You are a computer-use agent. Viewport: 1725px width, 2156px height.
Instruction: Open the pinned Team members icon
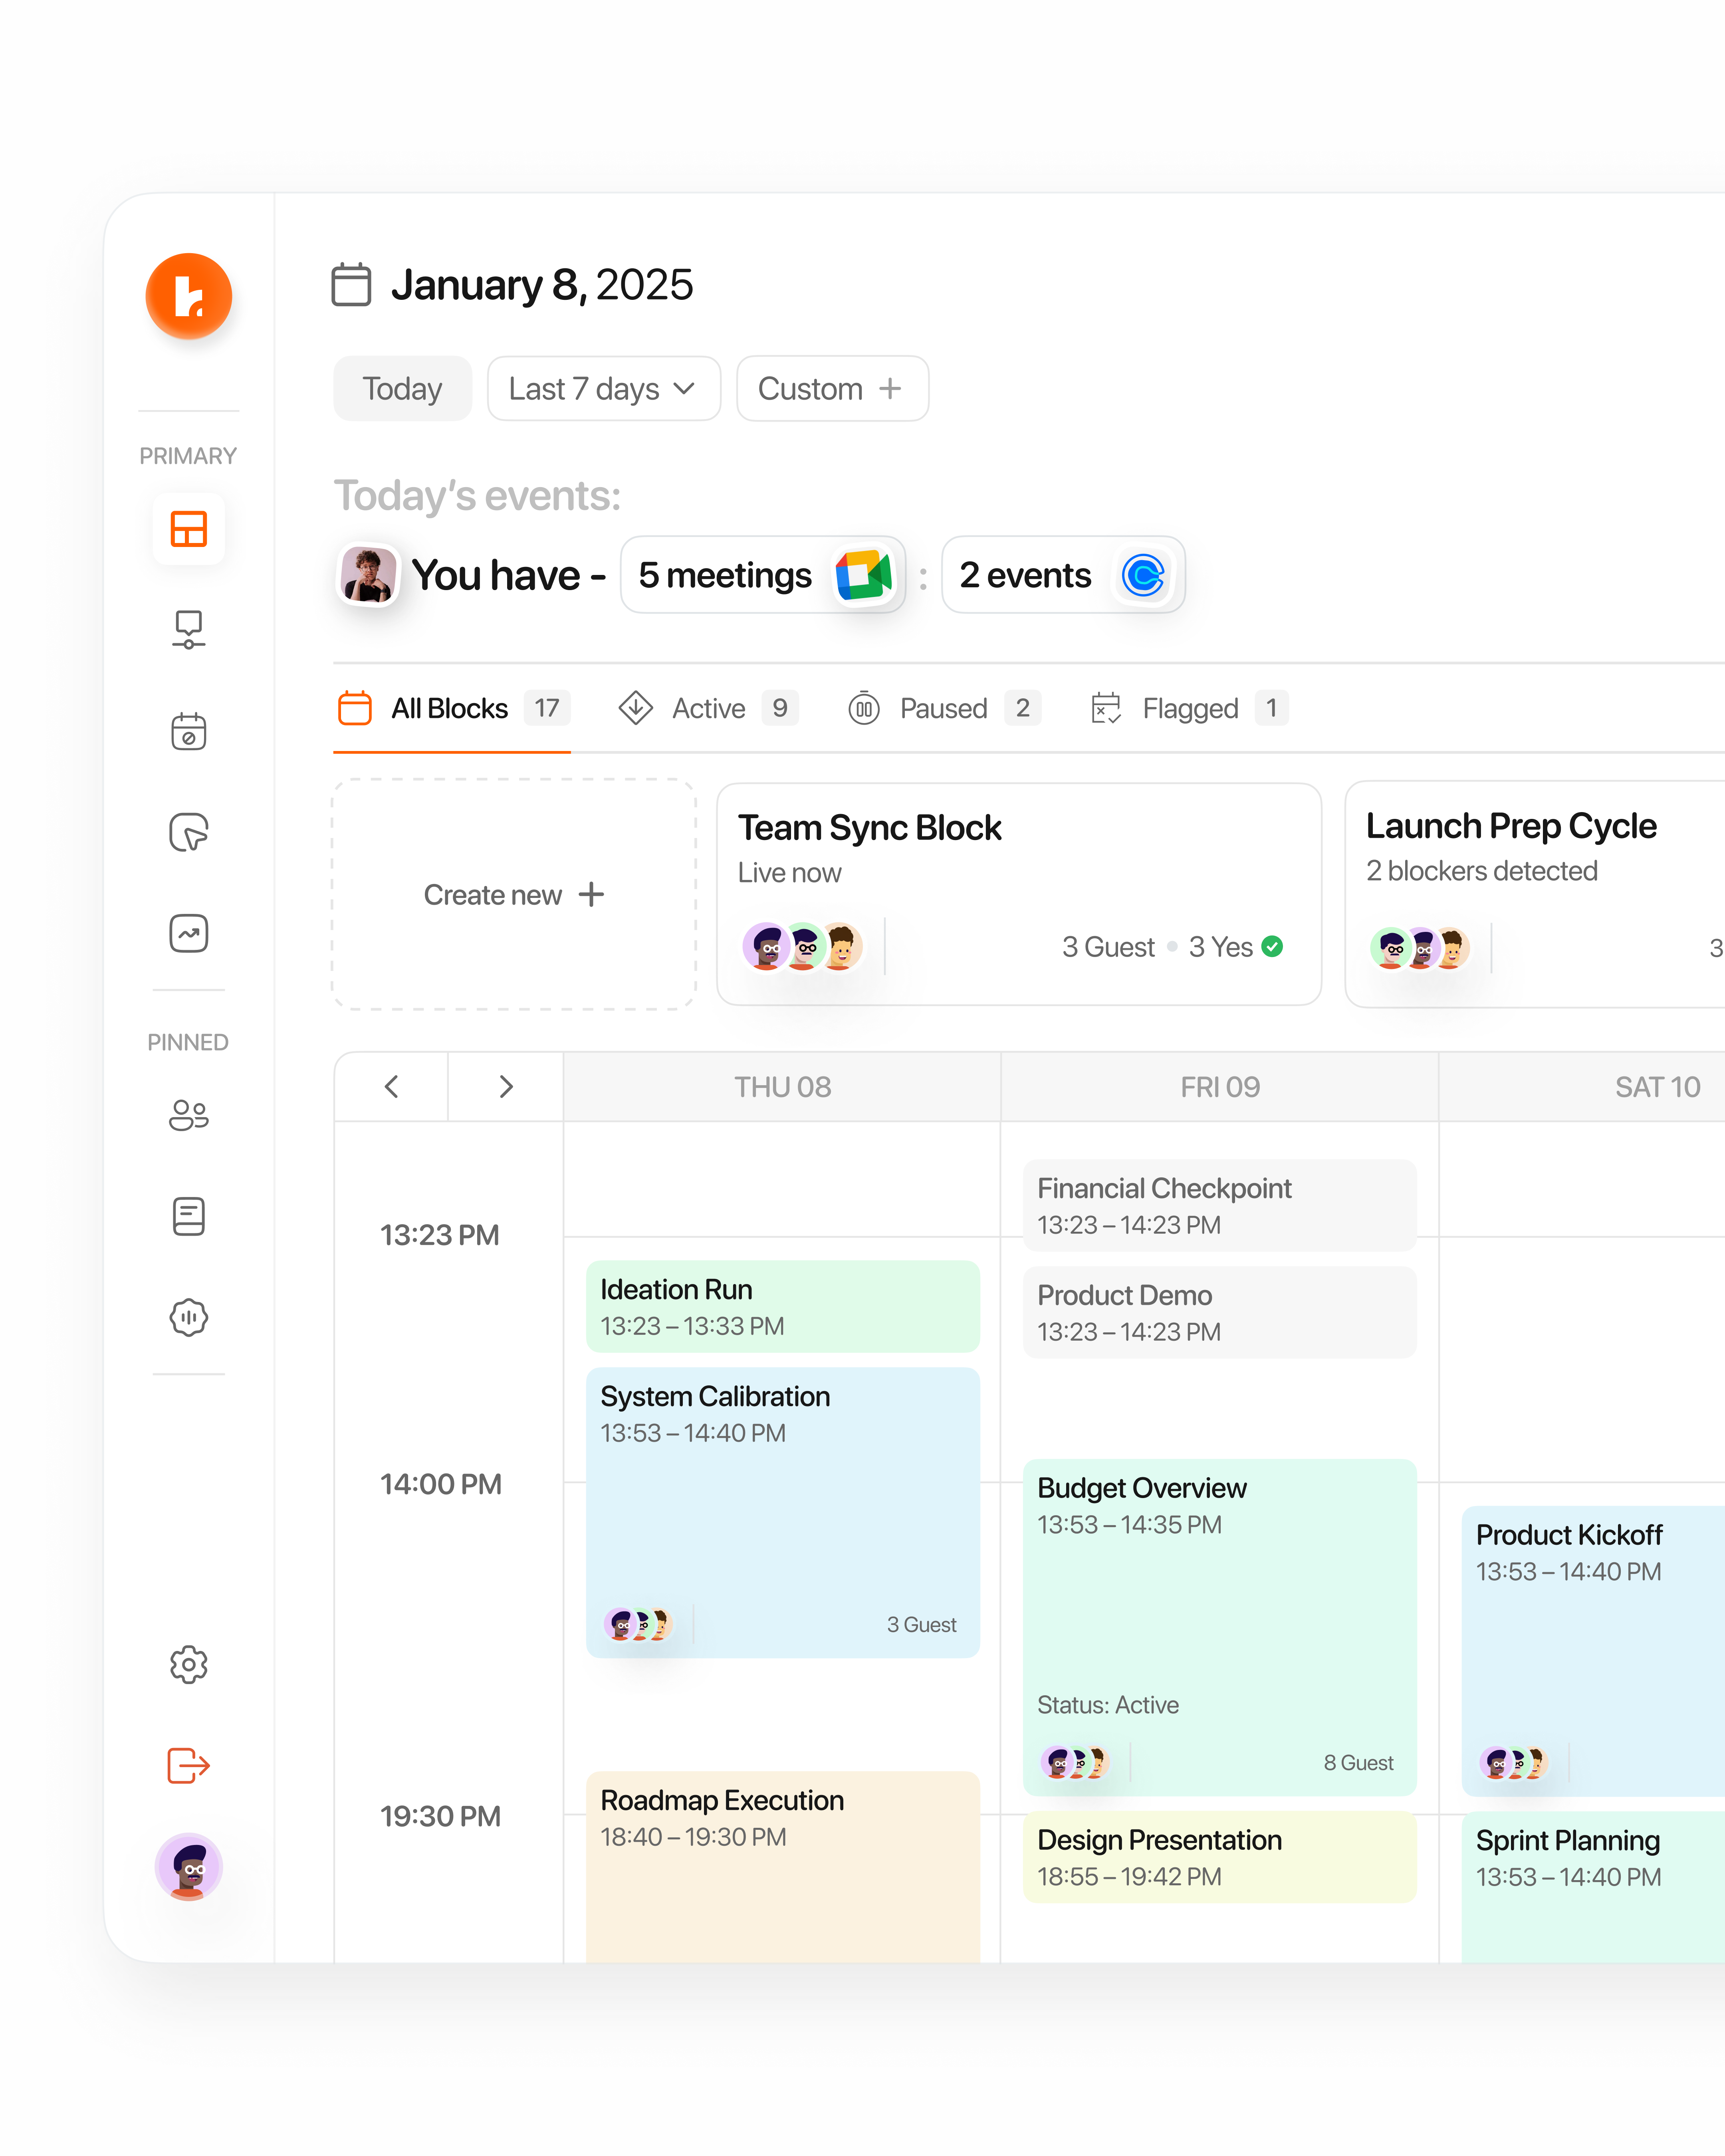[188, 1116]
